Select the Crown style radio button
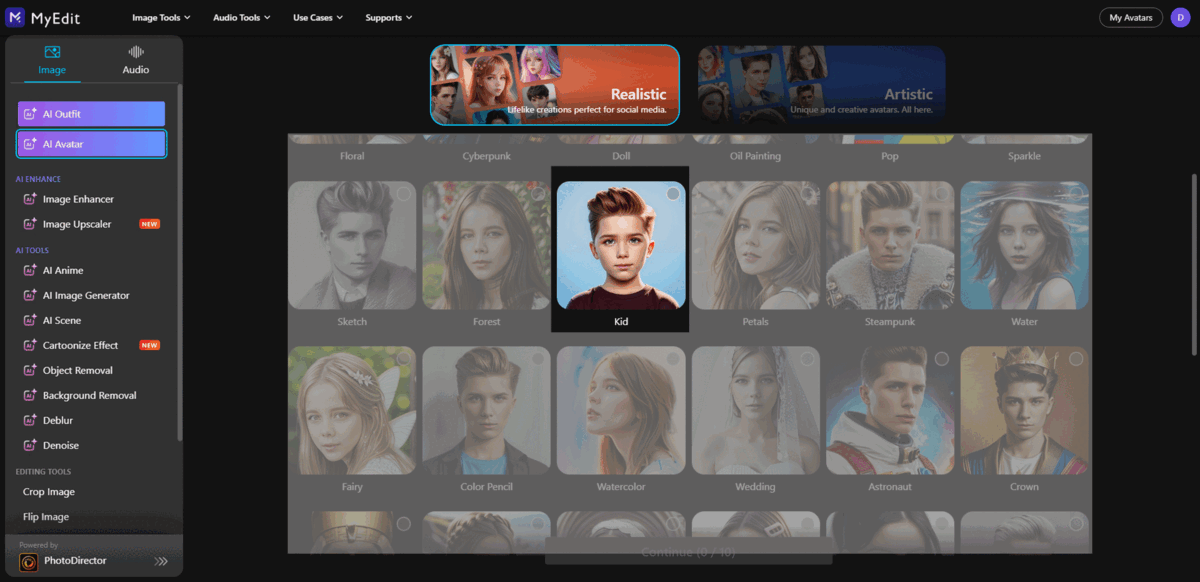1200x582 pixels. [1076, 359]
